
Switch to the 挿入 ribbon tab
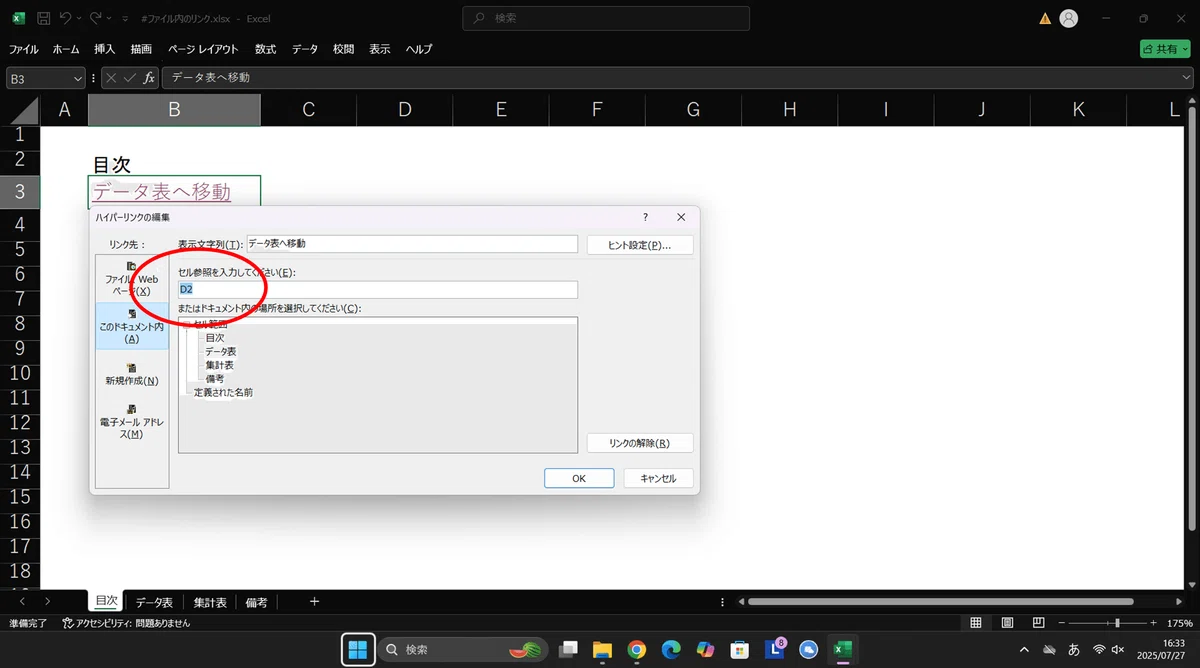point(105,49)
